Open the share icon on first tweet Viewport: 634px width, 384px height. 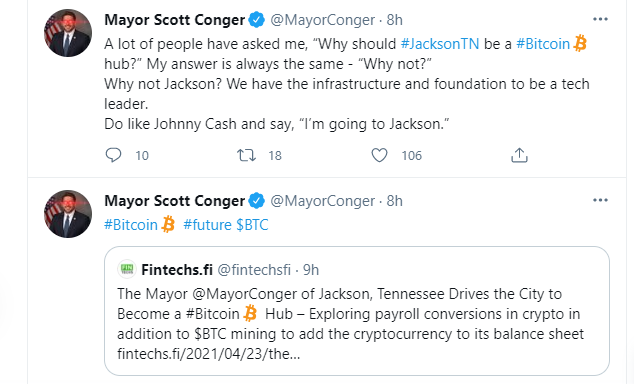click(x=519, y=155)
